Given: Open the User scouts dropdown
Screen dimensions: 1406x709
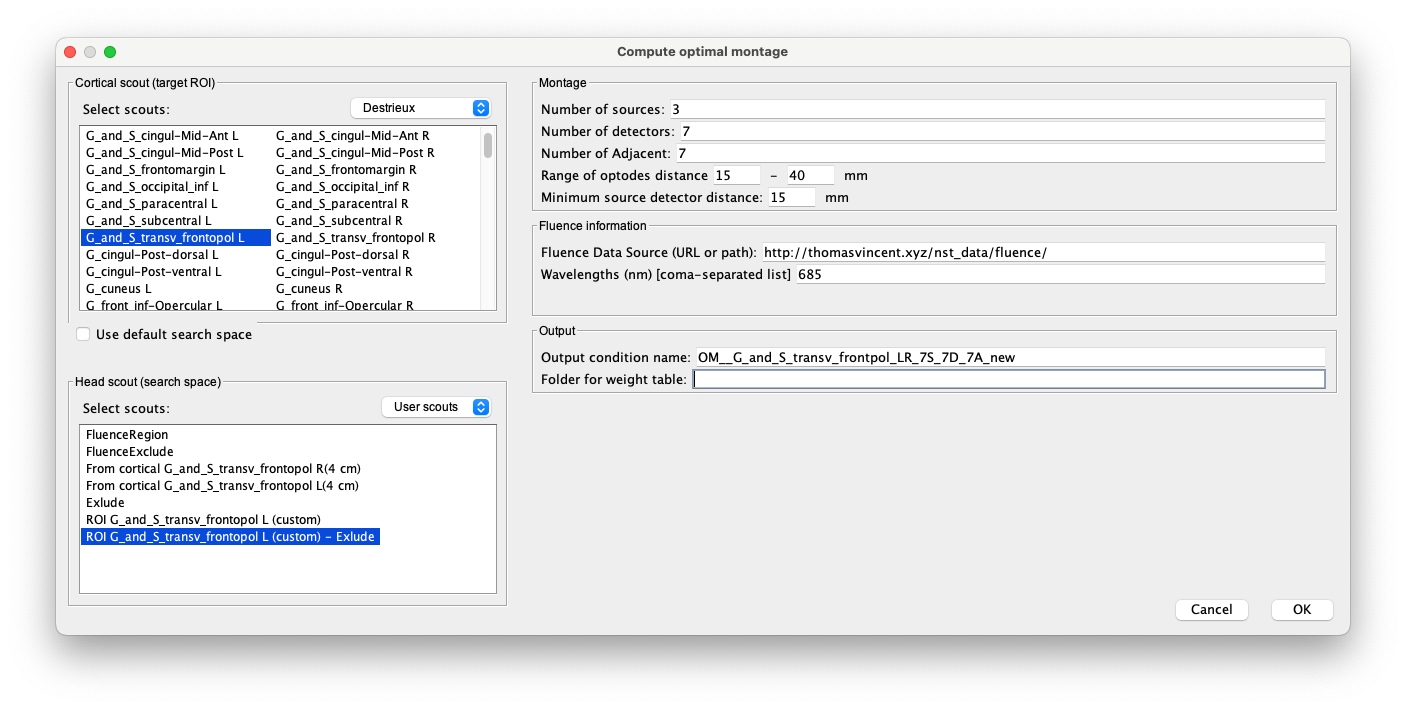Looking at the screenshot, I should pos(436,407).
